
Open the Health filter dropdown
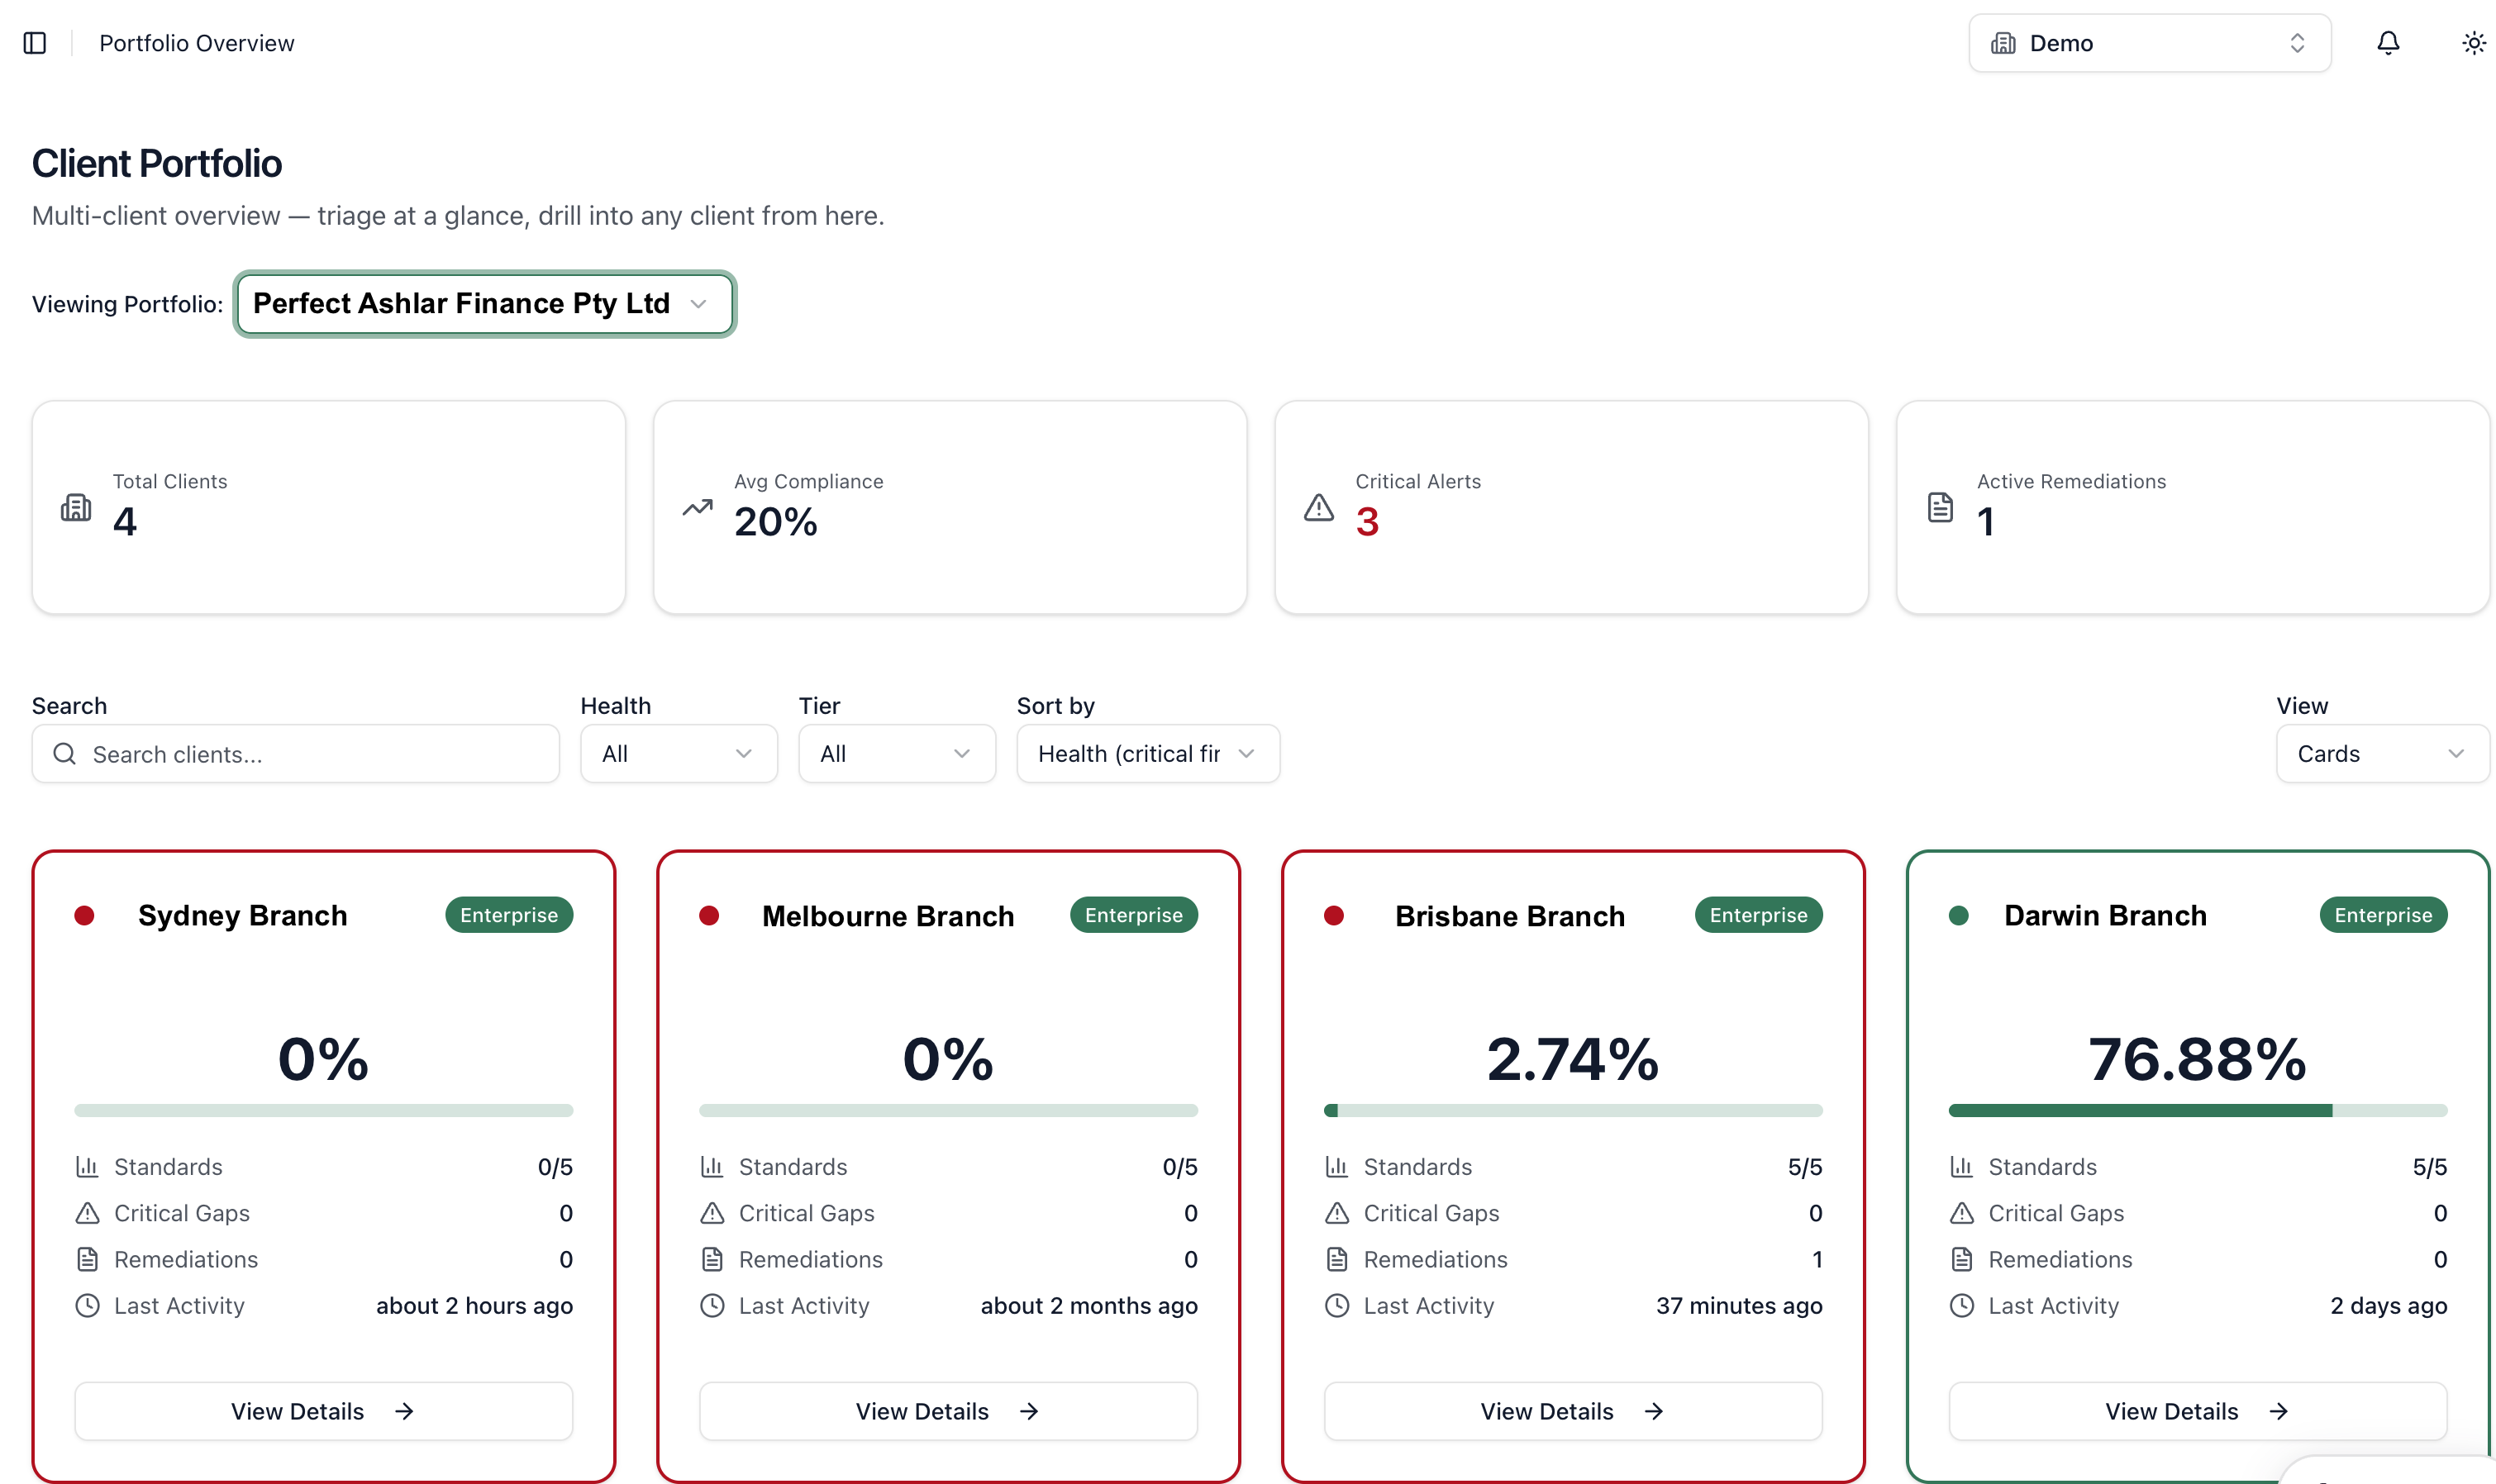click(678, 754)
